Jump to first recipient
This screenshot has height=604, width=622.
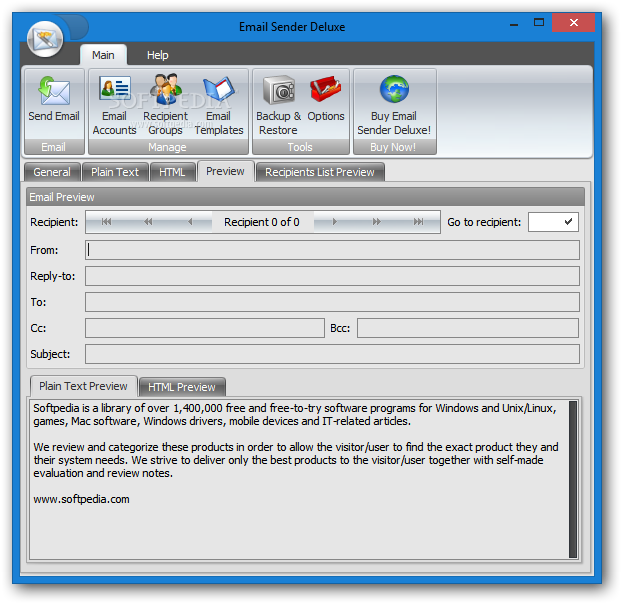tap(106, 222)
